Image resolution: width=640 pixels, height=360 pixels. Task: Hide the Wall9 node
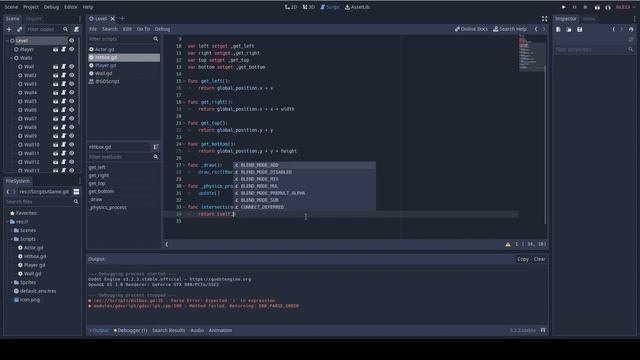coord(72,136)
